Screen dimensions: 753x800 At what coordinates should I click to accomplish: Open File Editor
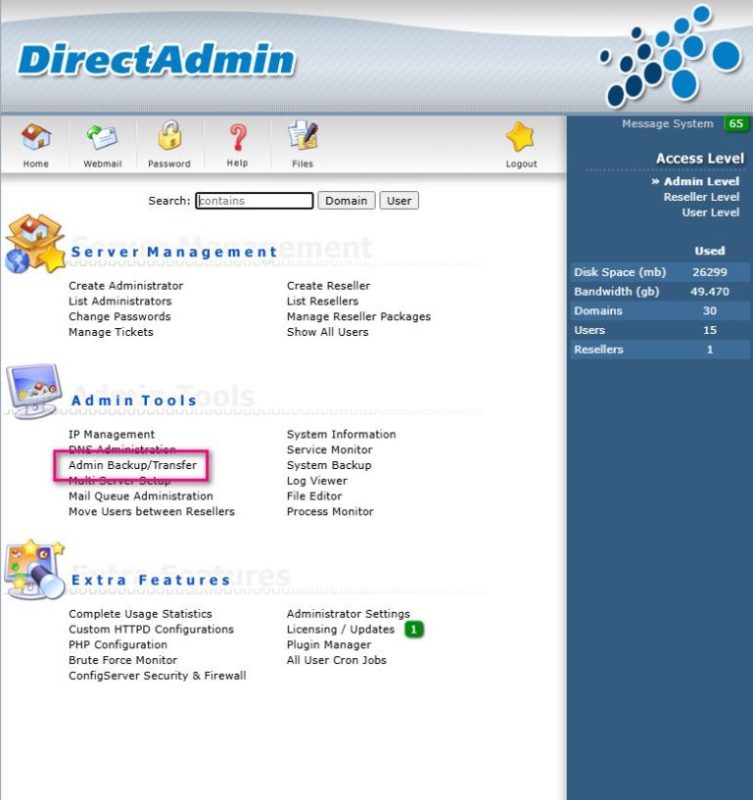pos(314,496)
